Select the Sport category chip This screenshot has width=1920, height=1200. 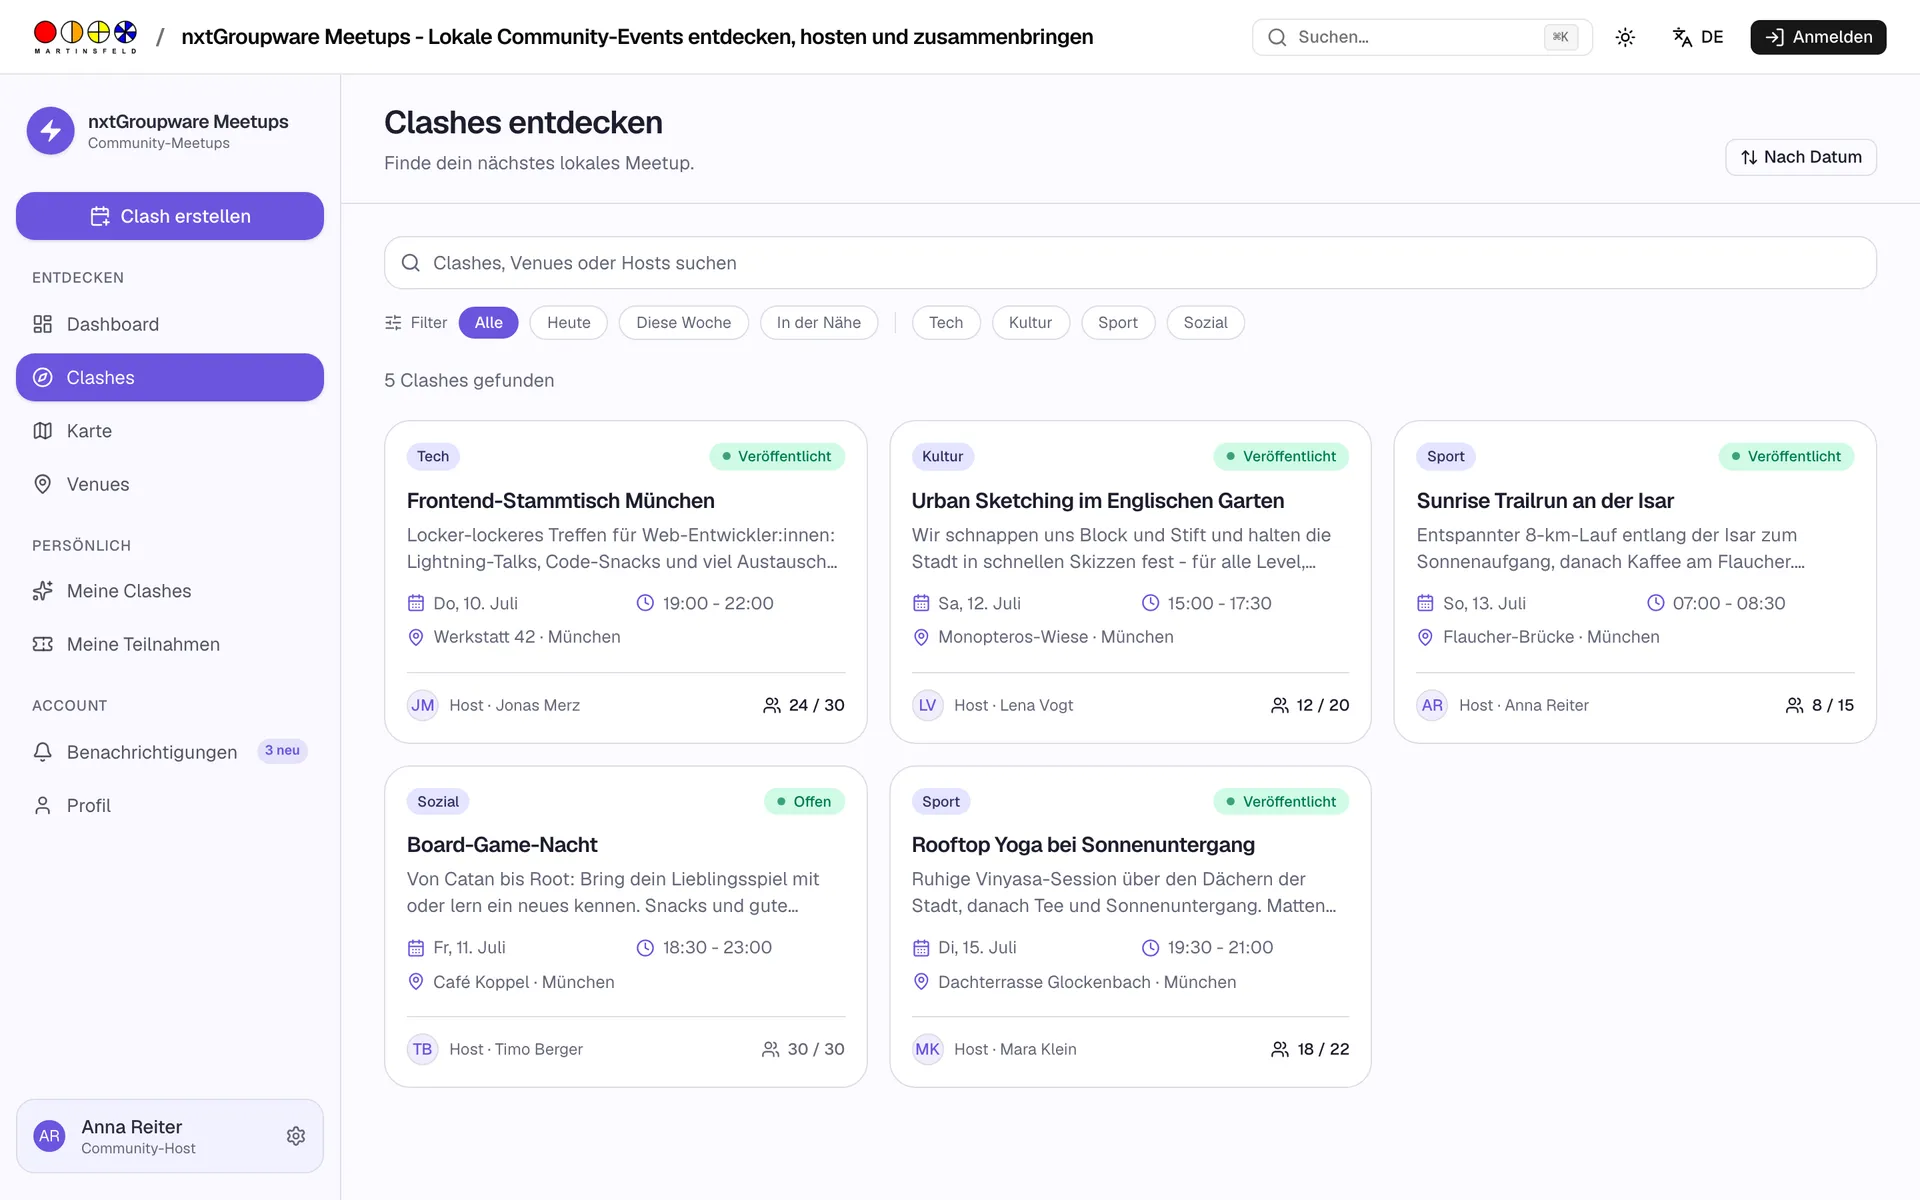point(1117,323)
